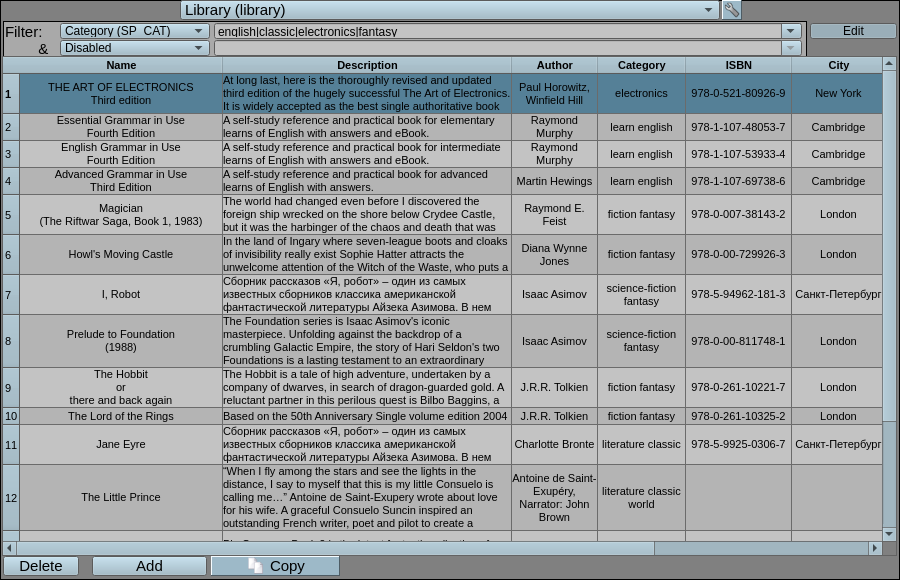The width and height of the screenshot is (900, 580).
Task: Sort by the Category column header
Action: (x=641, y=65)
